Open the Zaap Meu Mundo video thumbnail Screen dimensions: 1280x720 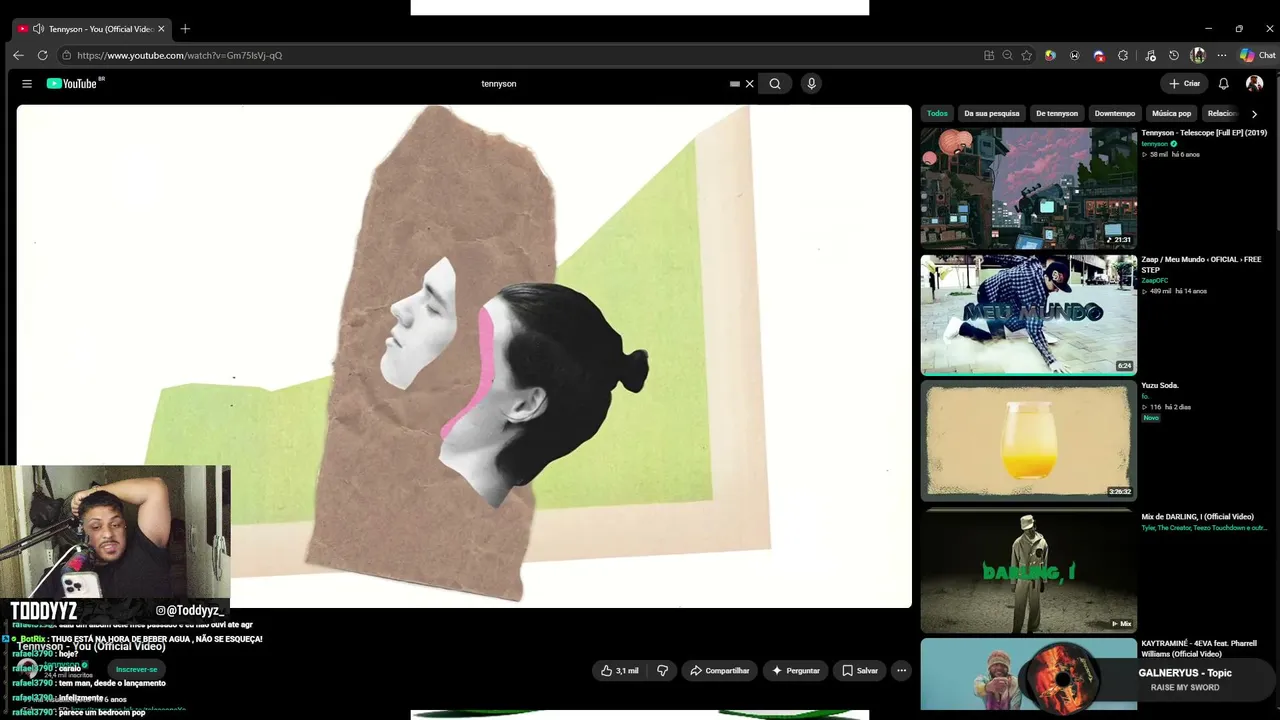(1028, 315)
